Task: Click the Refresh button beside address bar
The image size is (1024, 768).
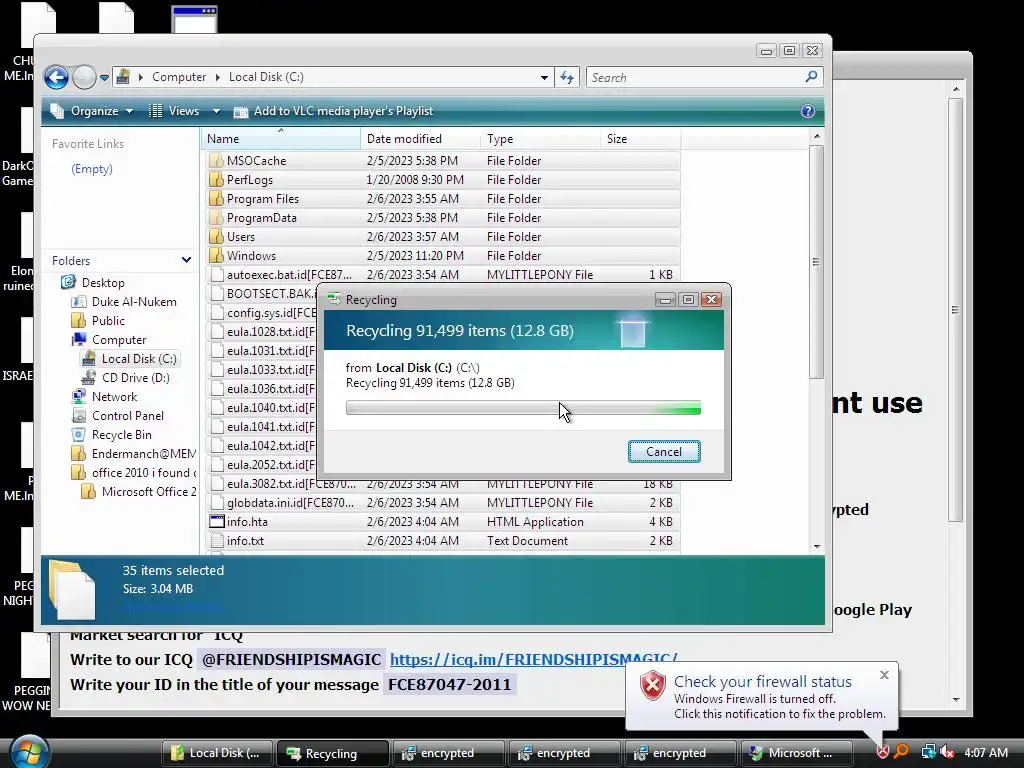Action: point(567,77)
